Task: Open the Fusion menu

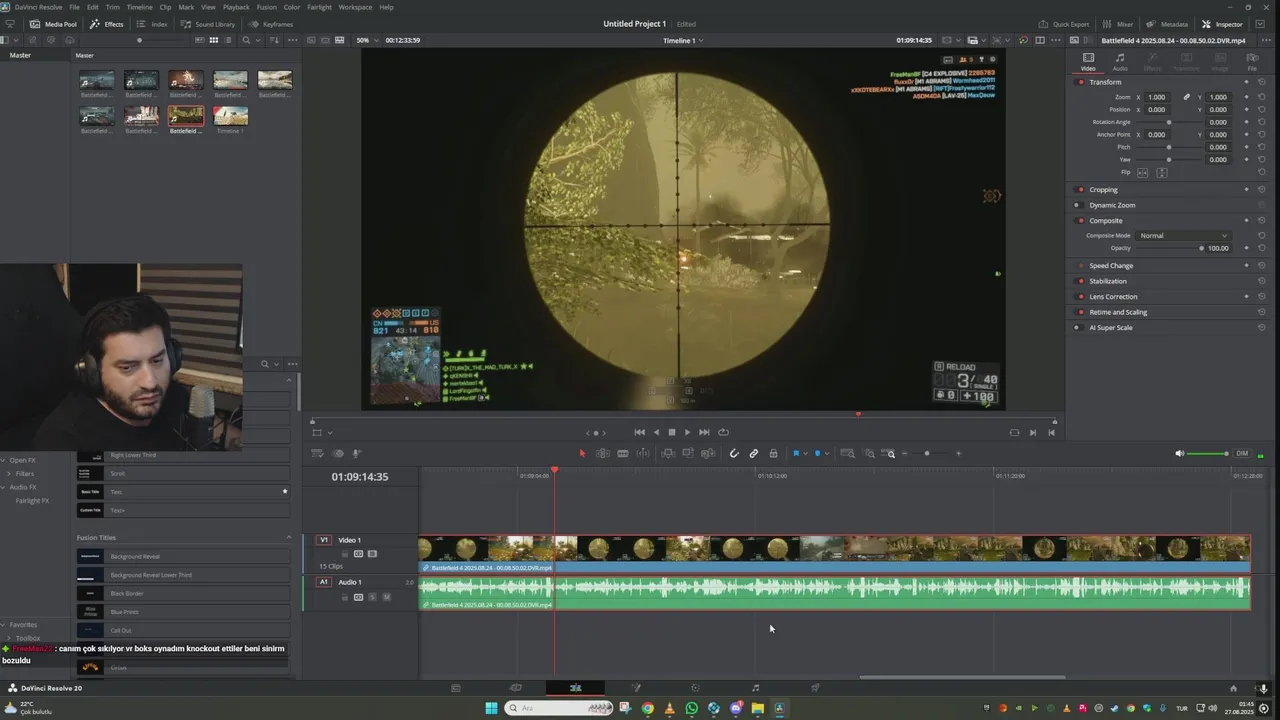Action: (x=266, y=7)
